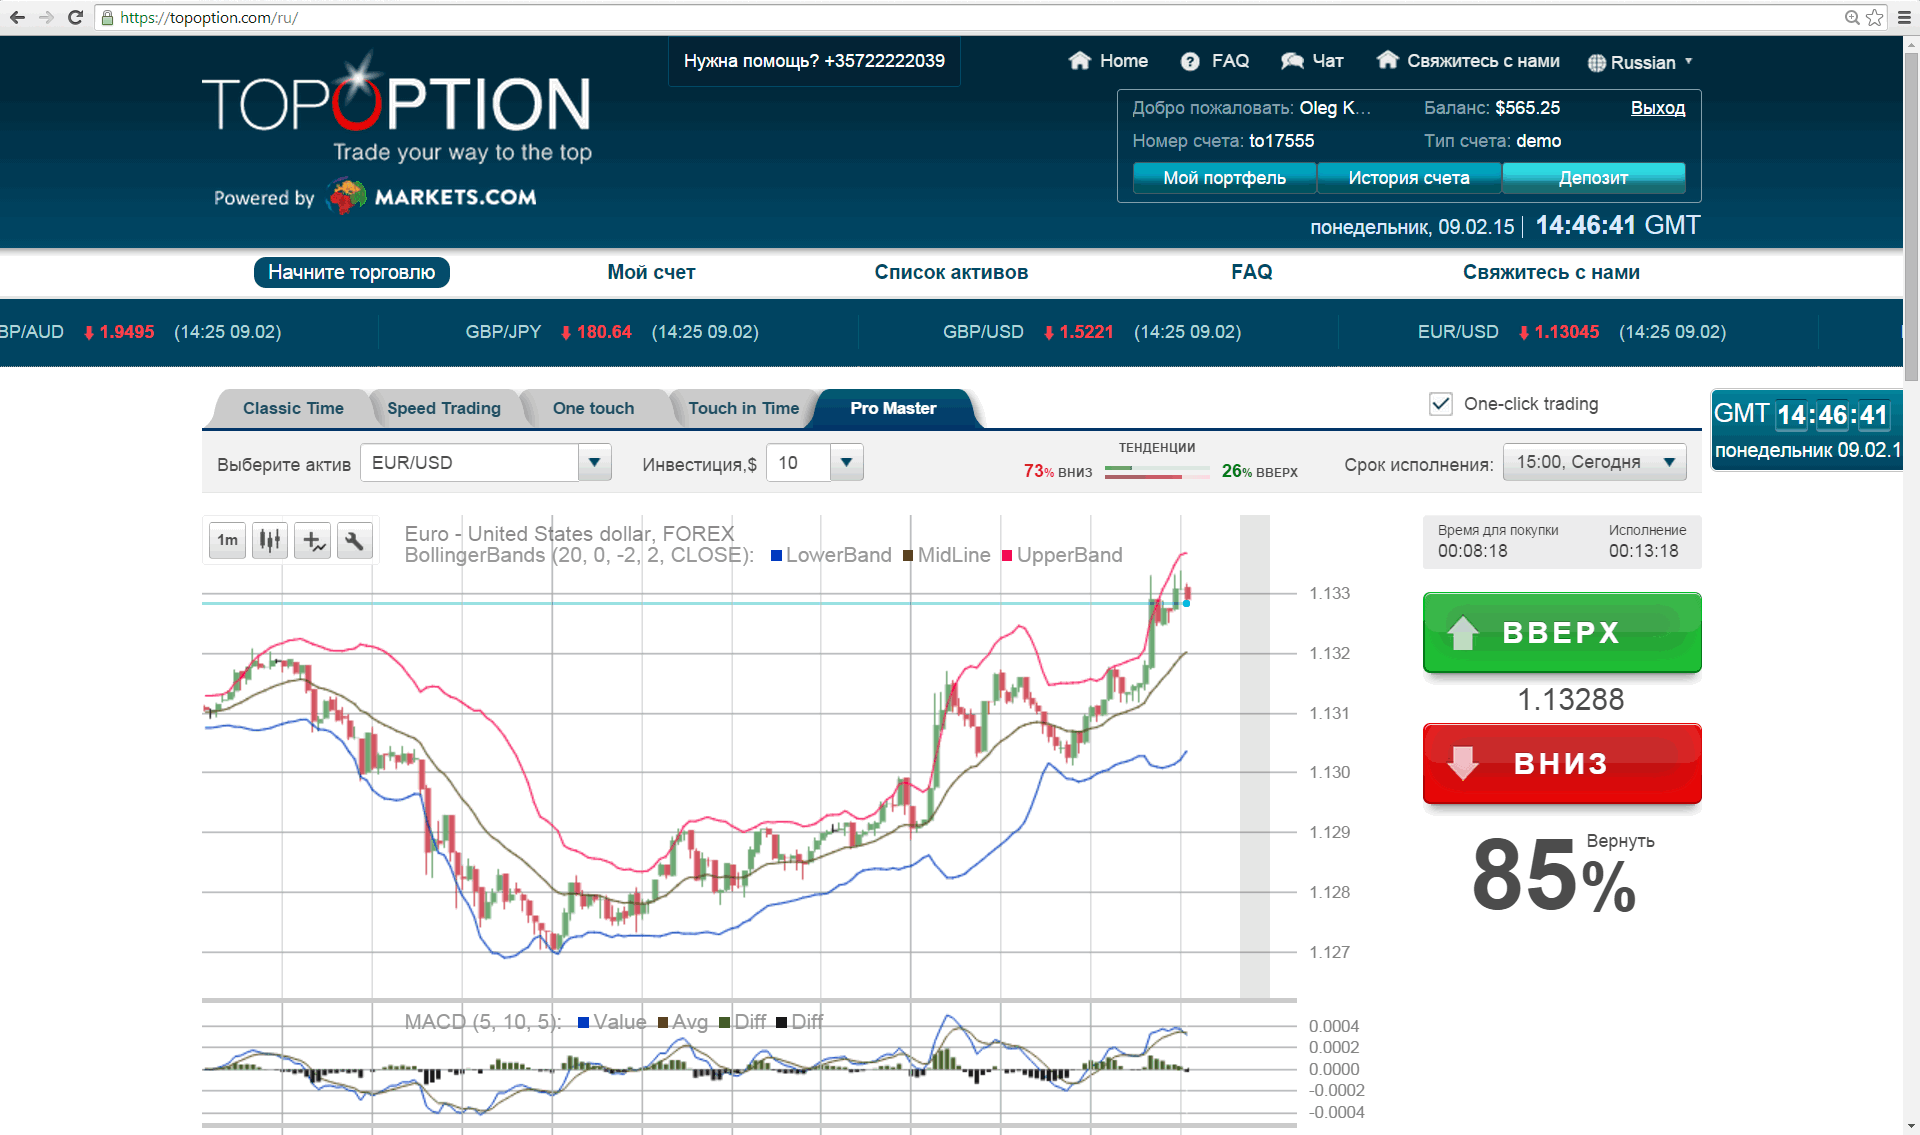This screenshot has width=1920, height=1135.
Task: Click the browser back arrow
Action: click(17, 17)
